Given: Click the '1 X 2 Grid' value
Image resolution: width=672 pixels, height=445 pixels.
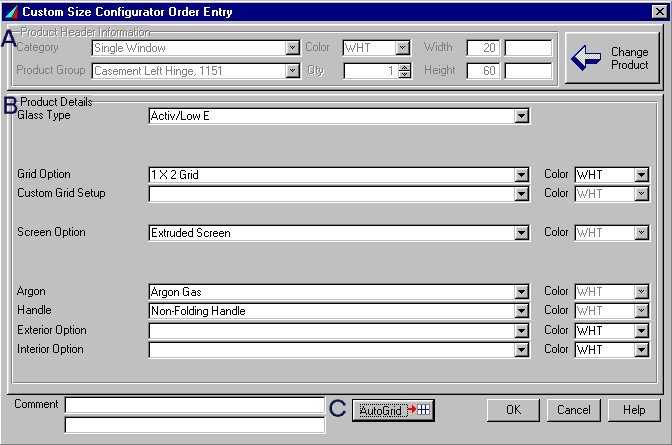Looking at the screenshot, I should (174, 175).
